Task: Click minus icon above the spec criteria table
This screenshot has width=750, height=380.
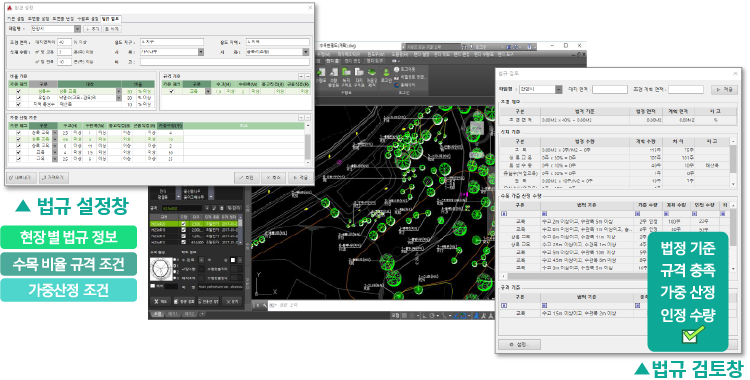Action: pyautogui.click(x=308, y=76)
